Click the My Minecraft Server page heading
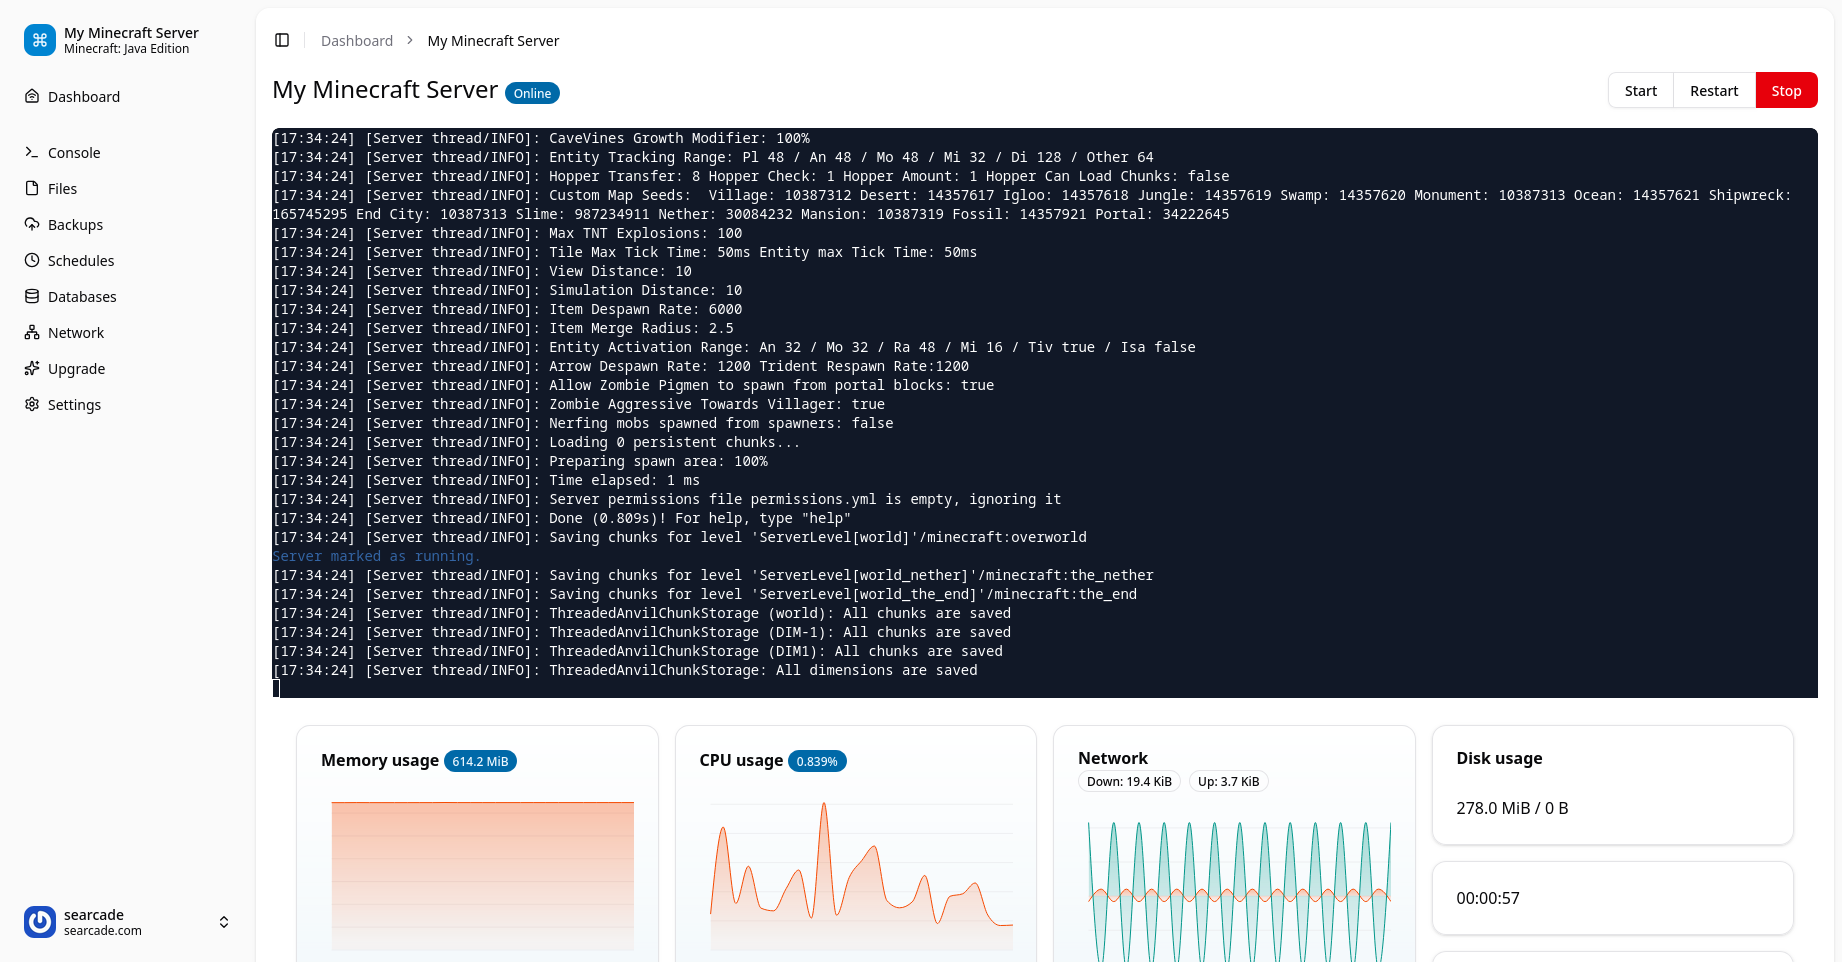1842x962 pixels. pos(385,90)
